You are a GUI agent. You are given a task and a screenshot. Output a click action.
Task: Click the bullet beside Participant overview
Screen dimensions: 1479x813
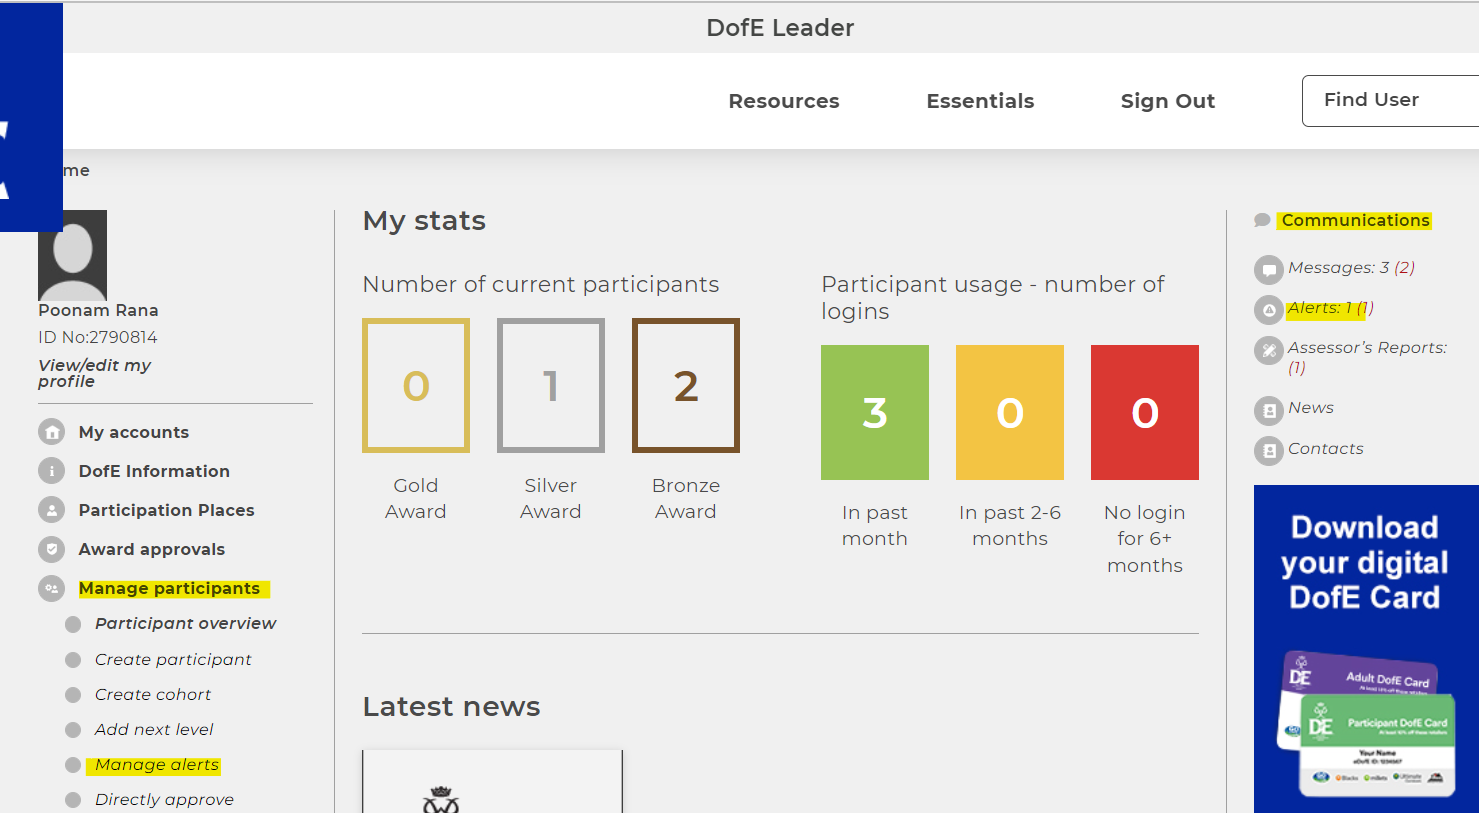(73, 624)
